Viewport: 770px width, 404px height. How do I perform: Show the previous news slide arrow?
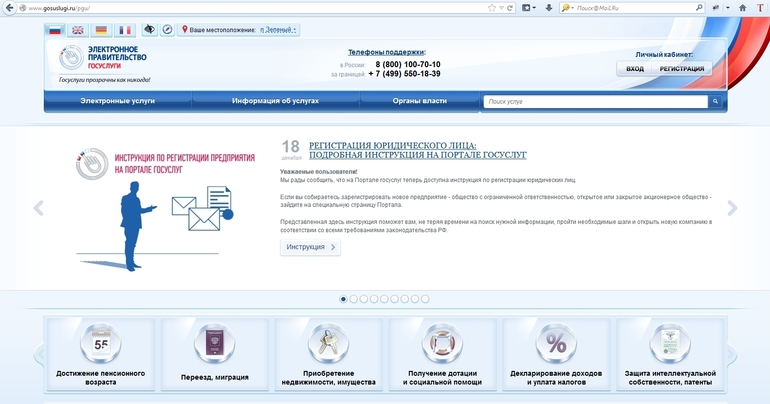[x=38, y=208]
